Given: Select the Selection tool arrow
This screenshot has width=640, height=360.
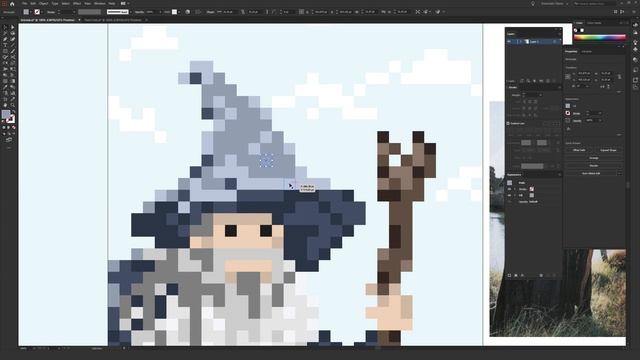Looking at the screenshot, I should (5, 27).
